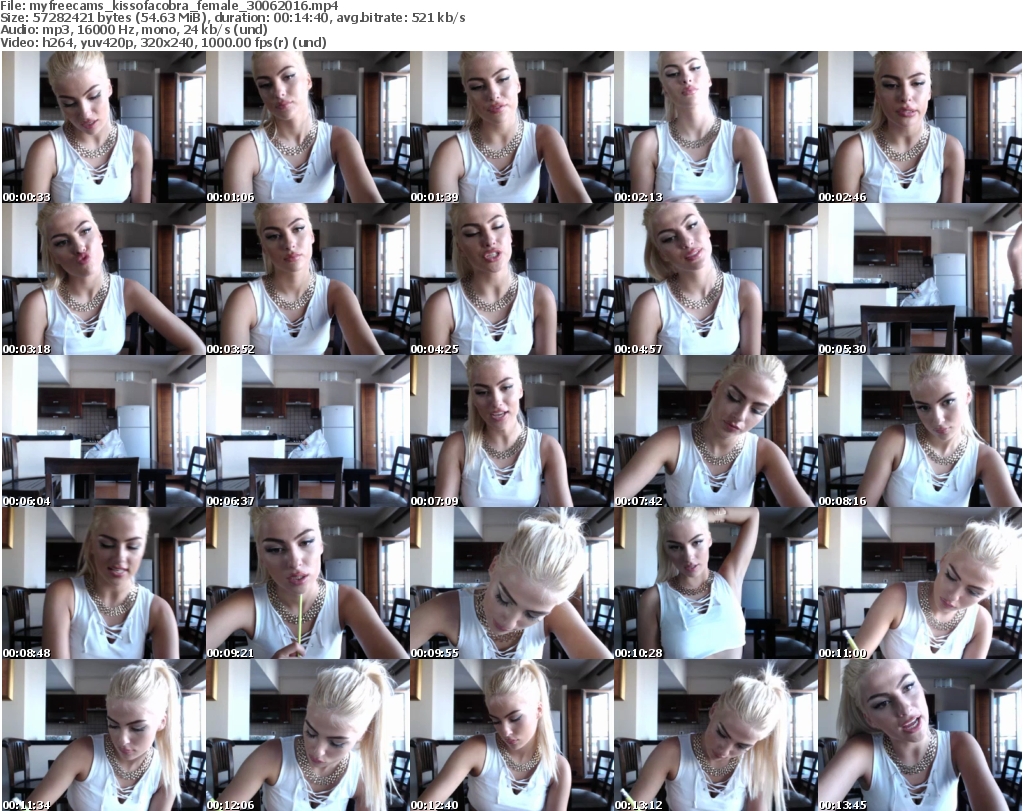Select the thumbnail frame stamped 00:02:46
The image size is (1024, 811).
(920, 127)
